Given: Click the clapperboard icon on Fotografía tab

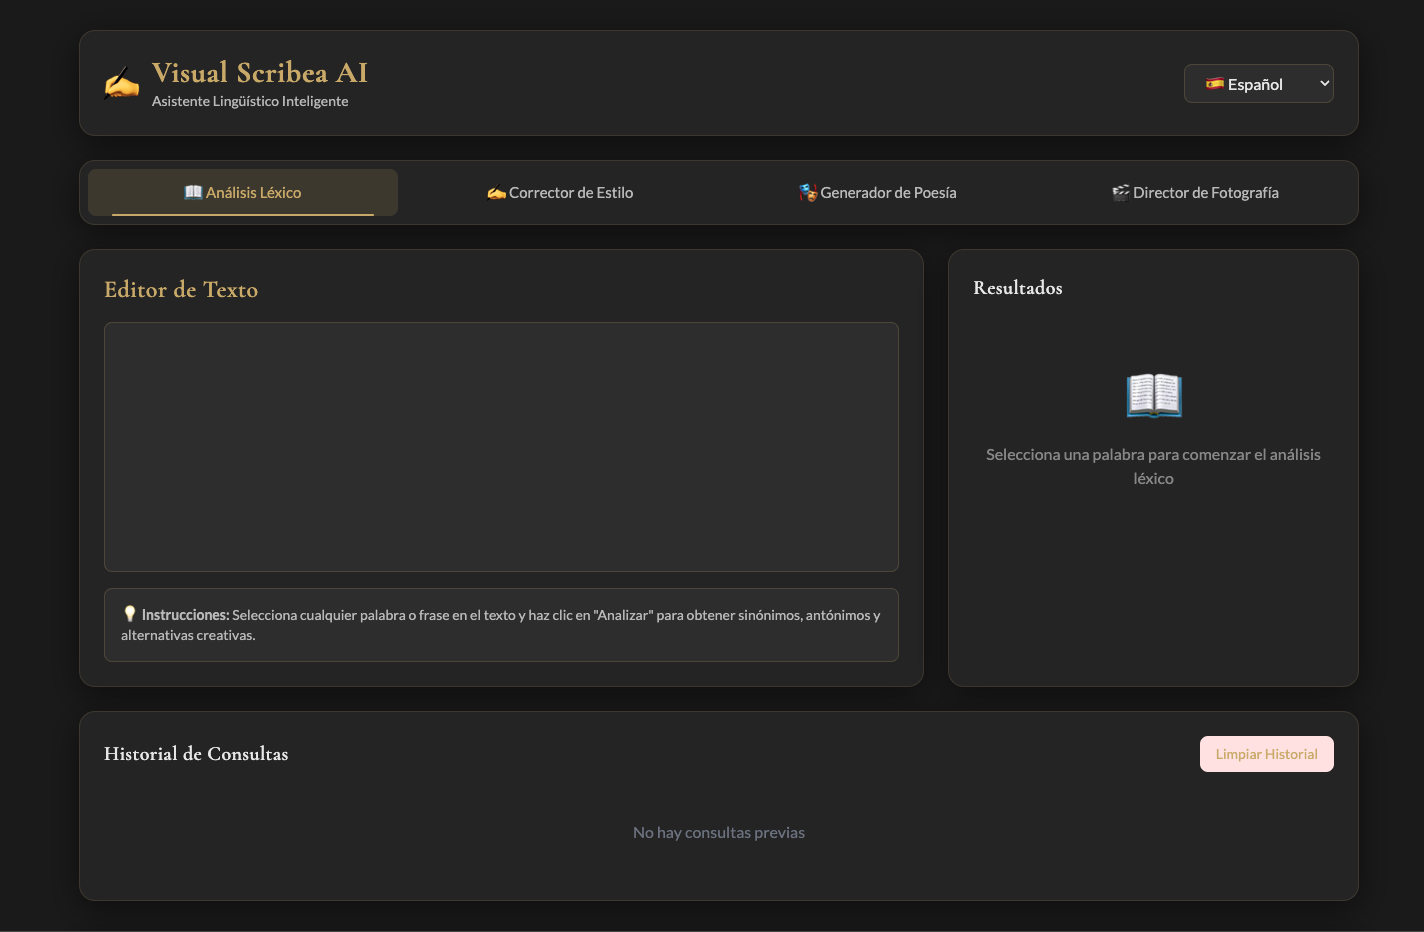Looking at the screenshot, I should click(1121, 192).
